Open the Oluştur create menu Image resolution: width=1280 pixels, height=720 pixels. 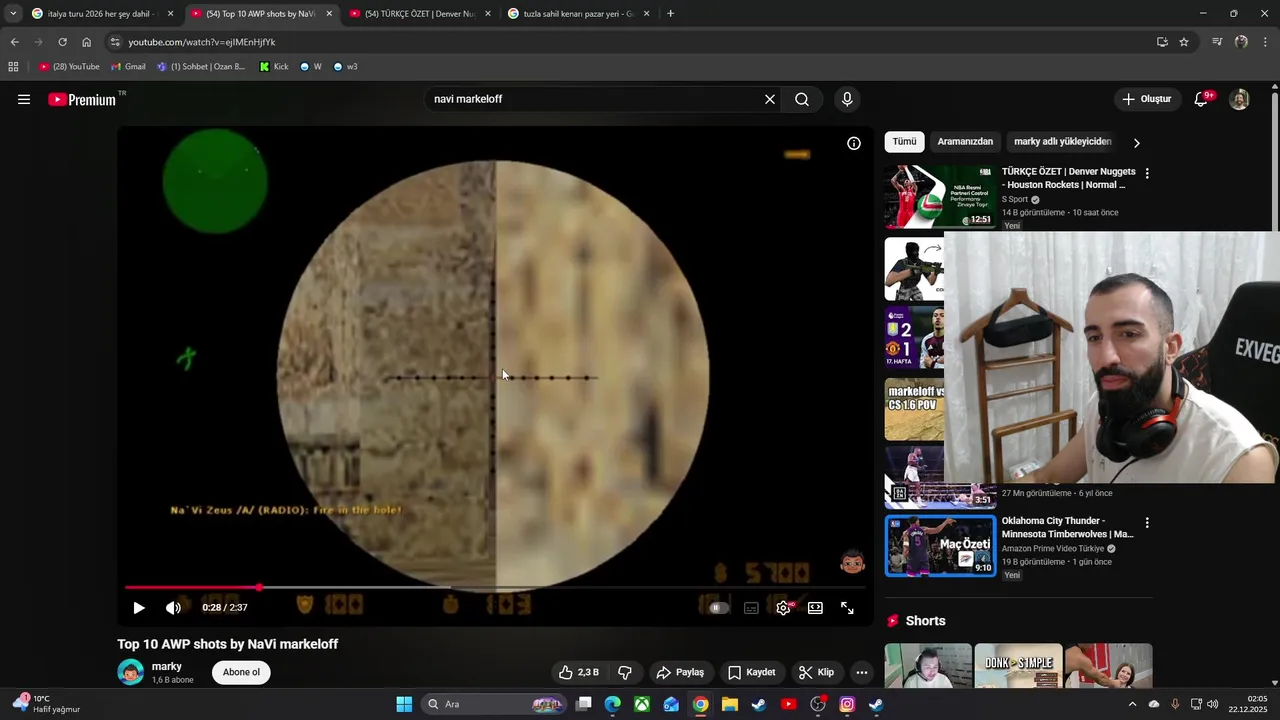click(1146, 99)
